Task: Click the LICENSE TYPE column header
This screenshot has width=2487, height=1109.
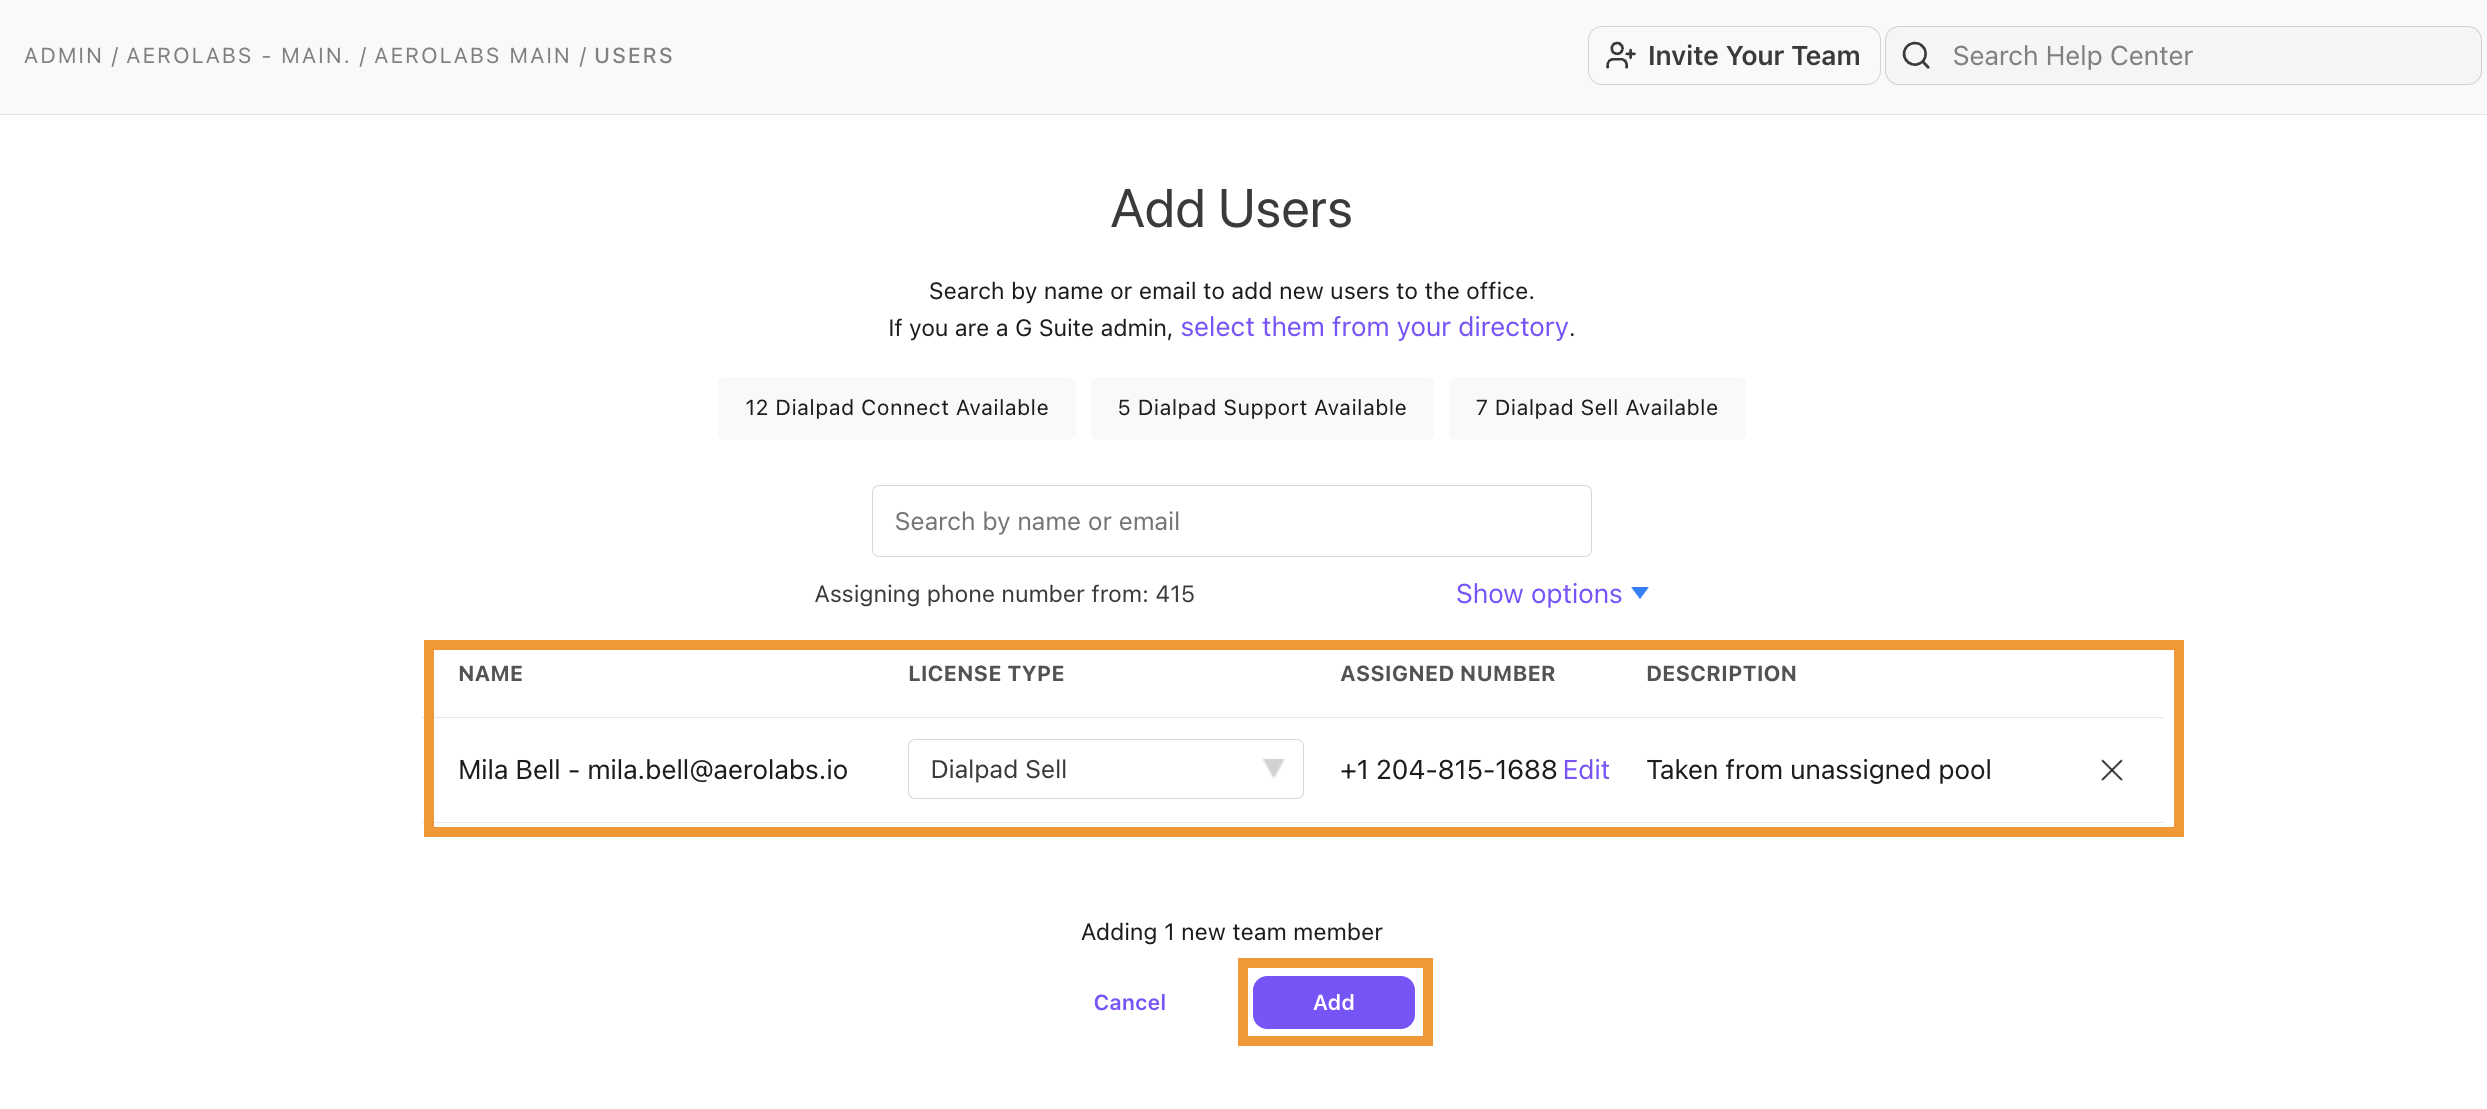Action: 986,674
